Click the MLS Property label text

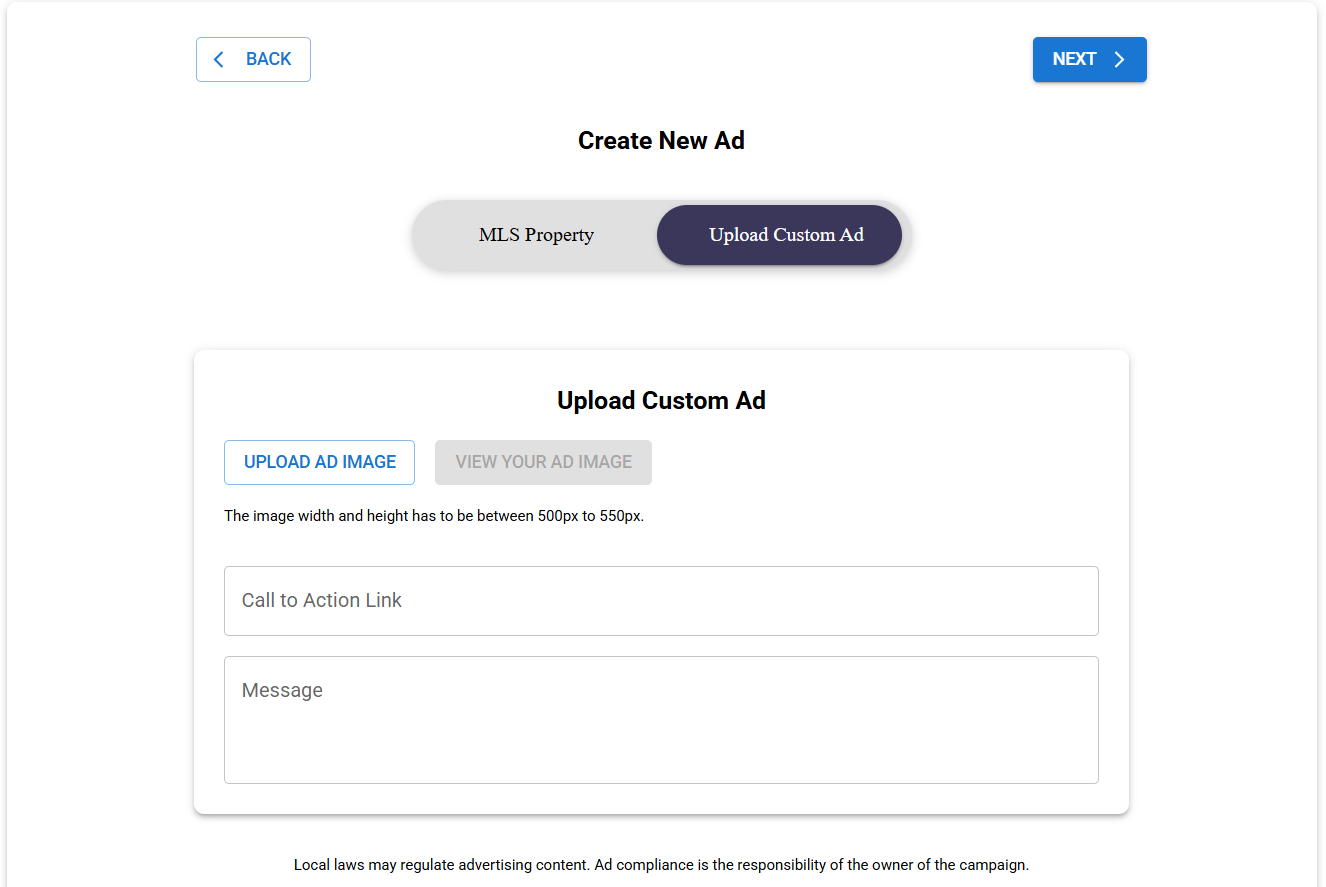coord(536,235)
